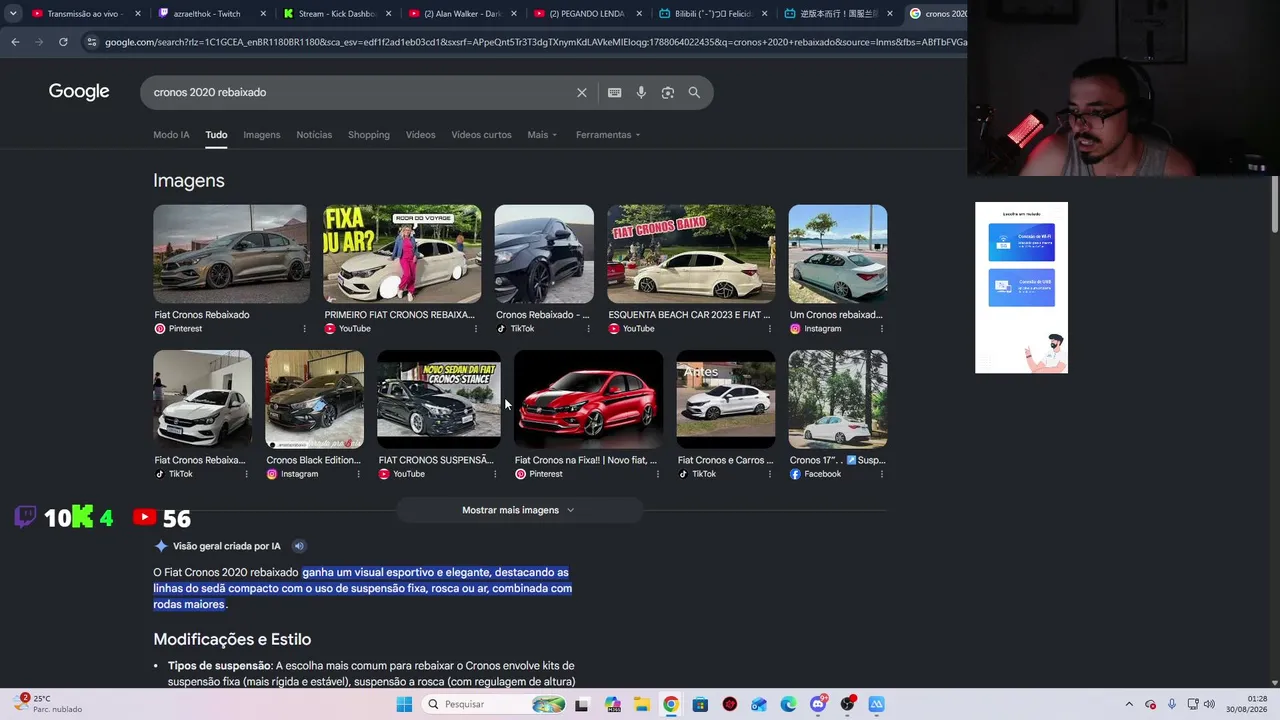Go to the Google home logo
This screenshot has width=1280, height=720.
coord(79,92)
